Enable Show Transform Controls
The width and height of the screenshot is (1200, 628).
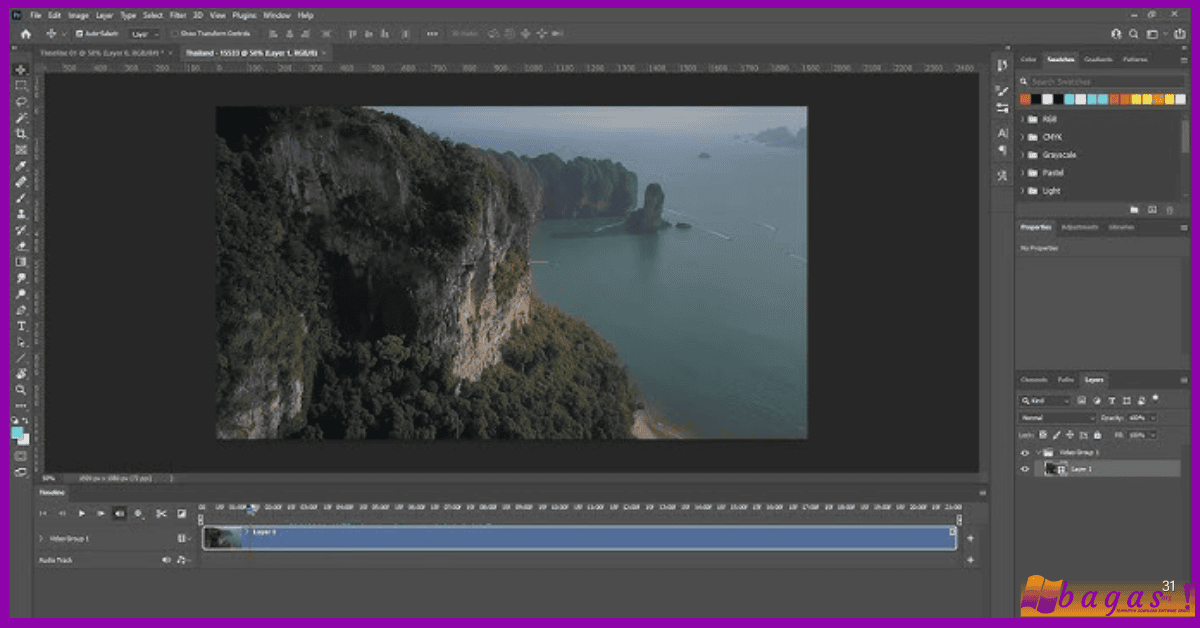coord(176,33)
